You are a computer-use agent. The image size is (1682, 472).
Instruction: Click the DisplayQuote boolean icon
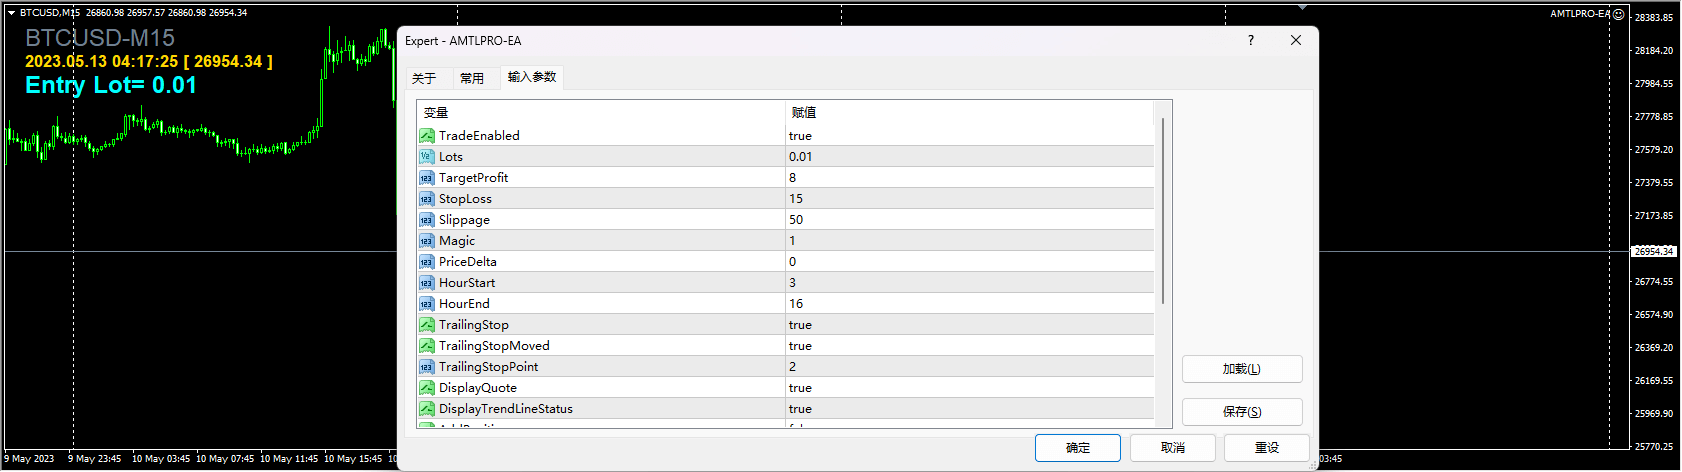pos(427,388)
